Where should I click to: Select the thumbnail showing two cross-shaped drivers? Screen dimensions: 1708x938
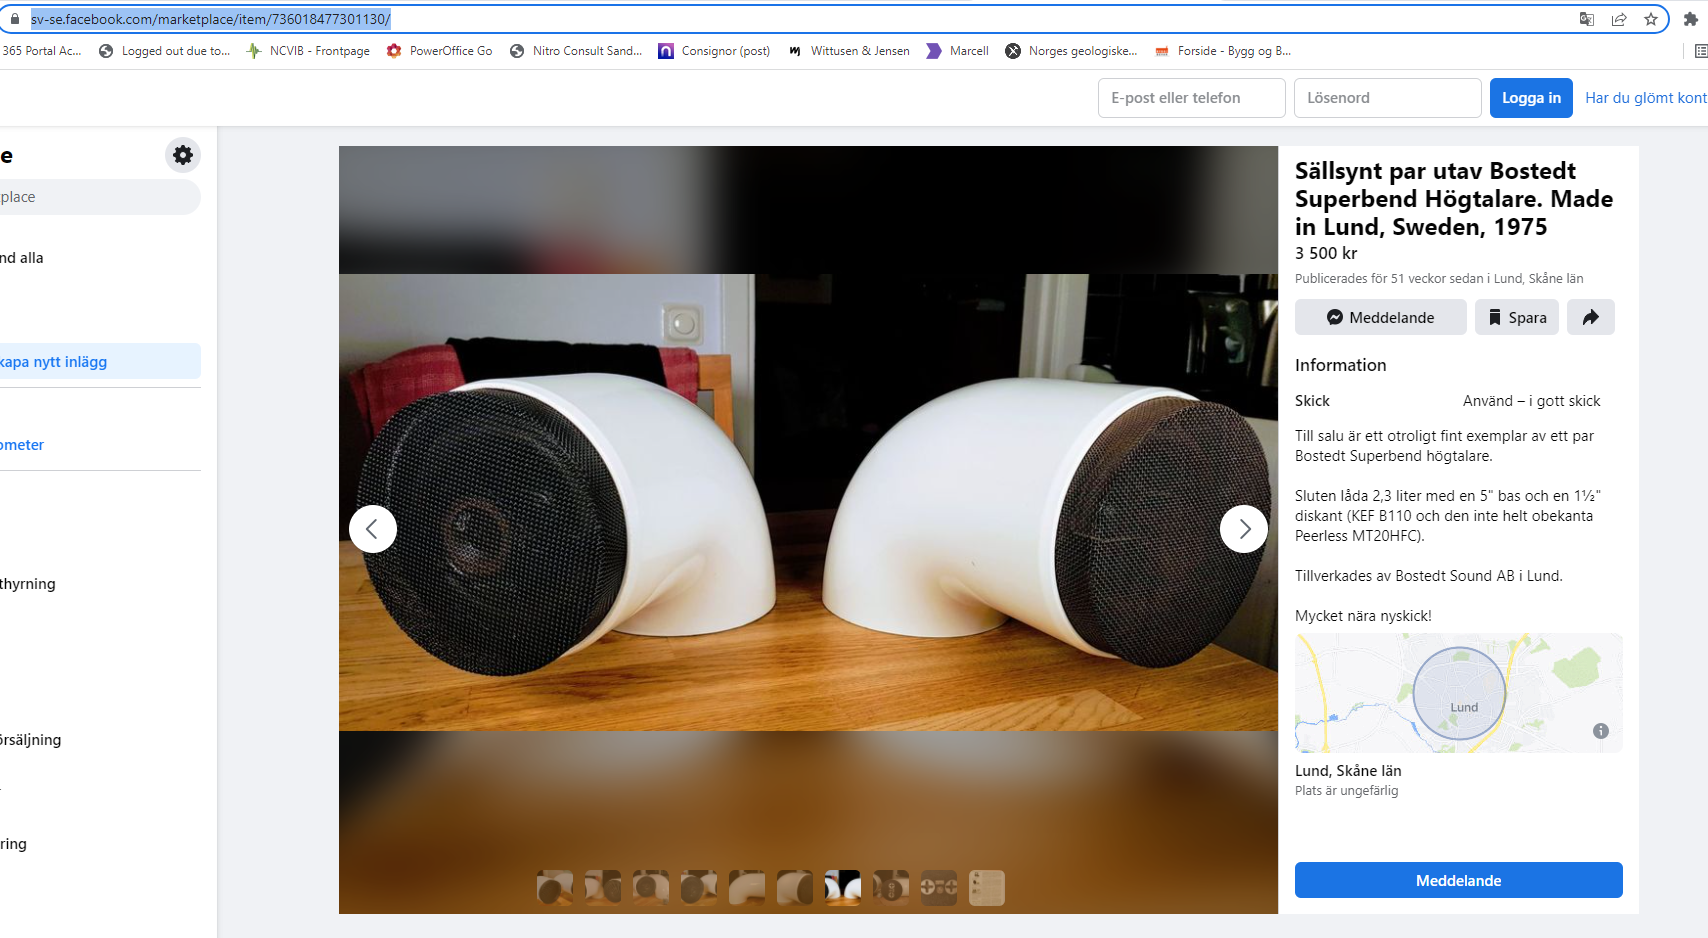(x=939, y=887)
